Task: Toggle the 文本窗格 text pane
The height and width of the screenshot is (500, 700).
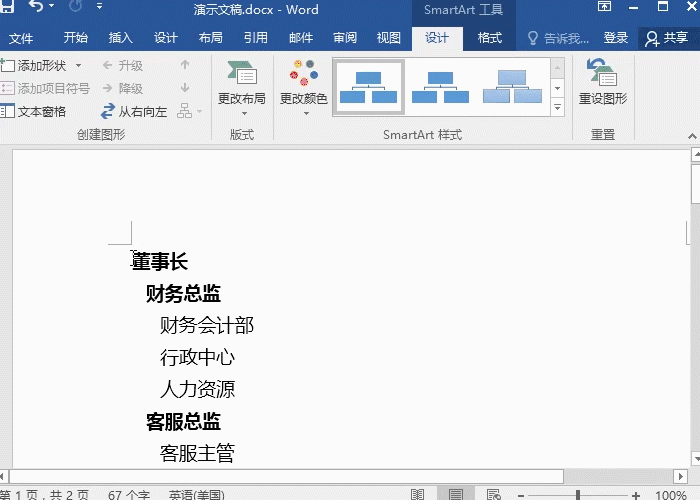Action: click(33, 111)
